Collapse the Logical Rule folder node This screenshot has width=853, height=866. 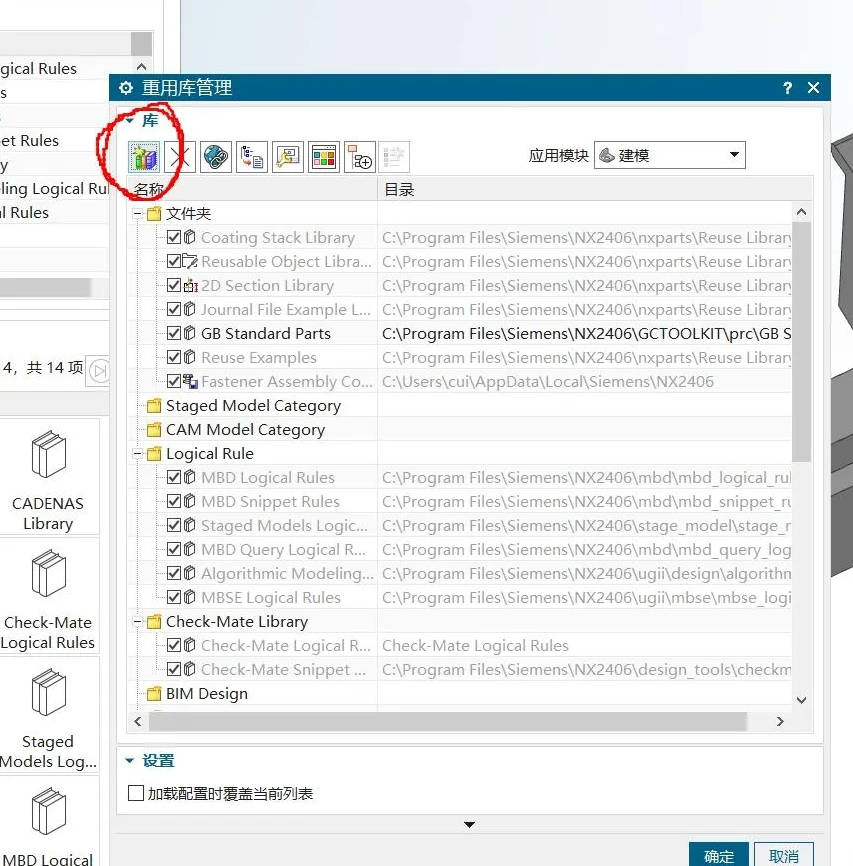[138, 454]
